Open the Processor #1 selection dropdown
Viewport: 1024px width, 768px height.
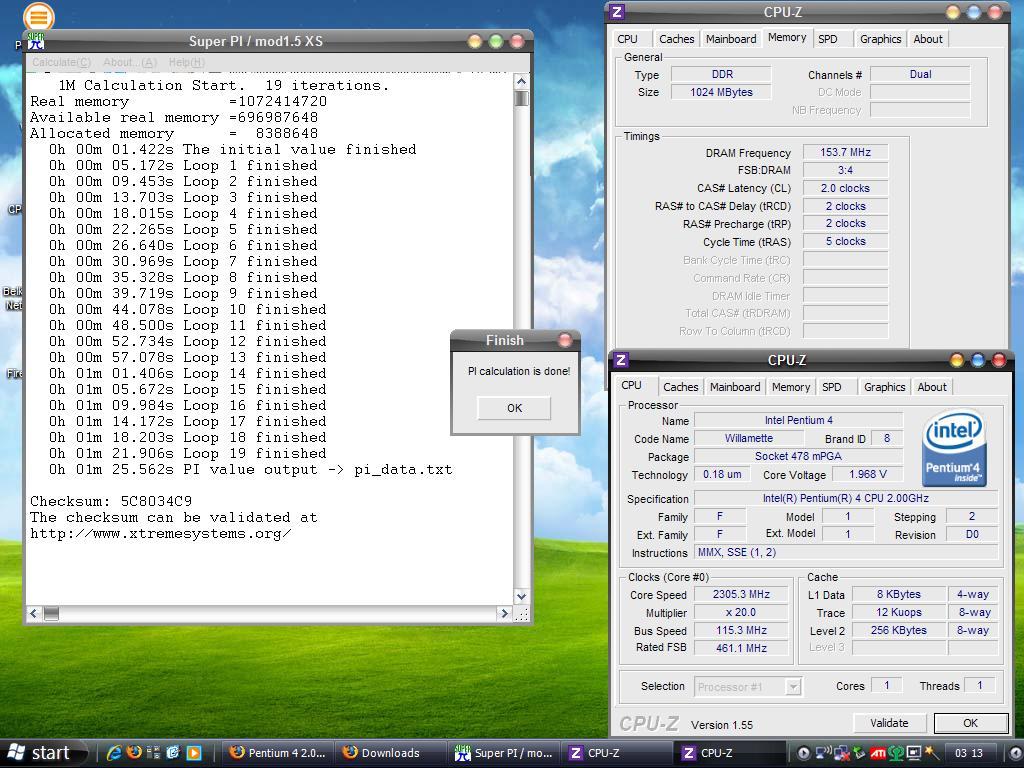(793, 686)
